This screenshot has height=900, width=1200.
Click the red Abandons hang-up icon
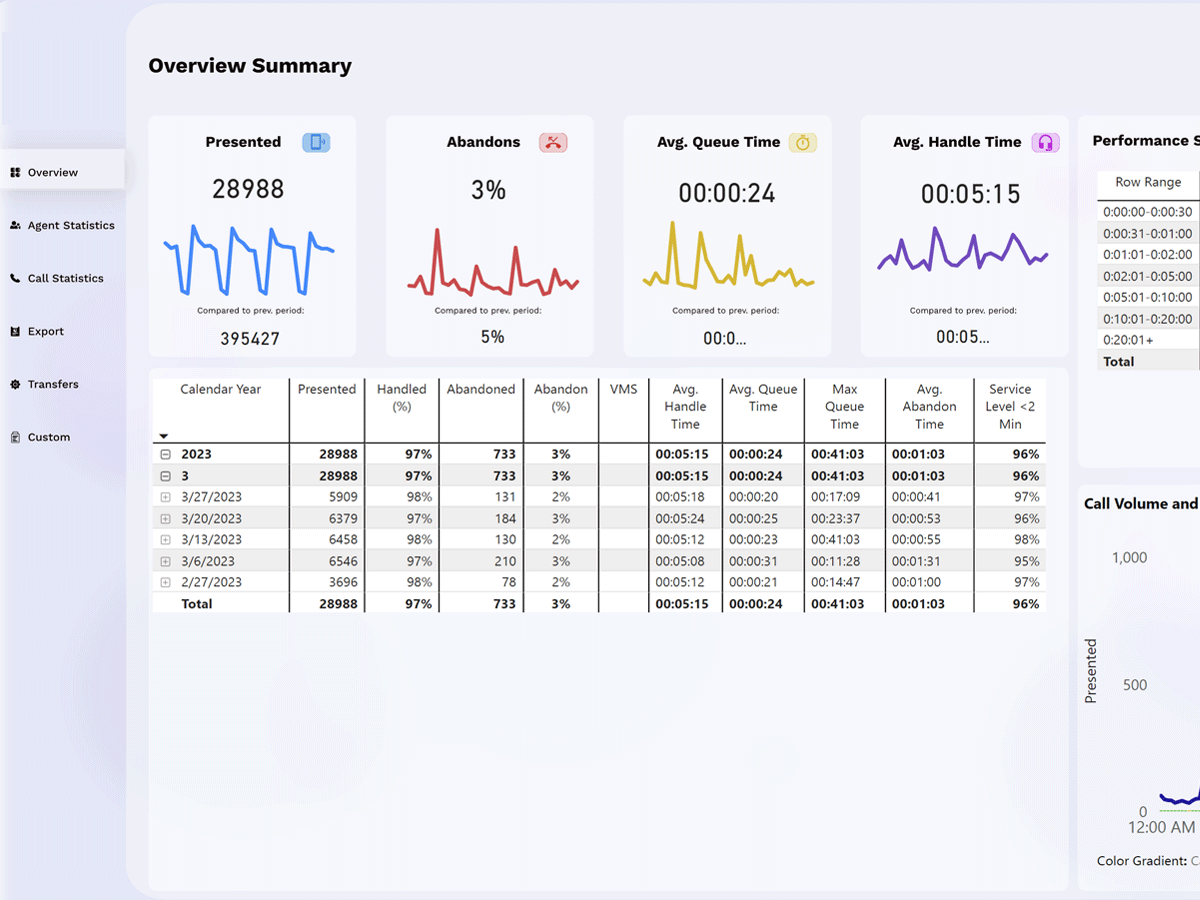553,142
